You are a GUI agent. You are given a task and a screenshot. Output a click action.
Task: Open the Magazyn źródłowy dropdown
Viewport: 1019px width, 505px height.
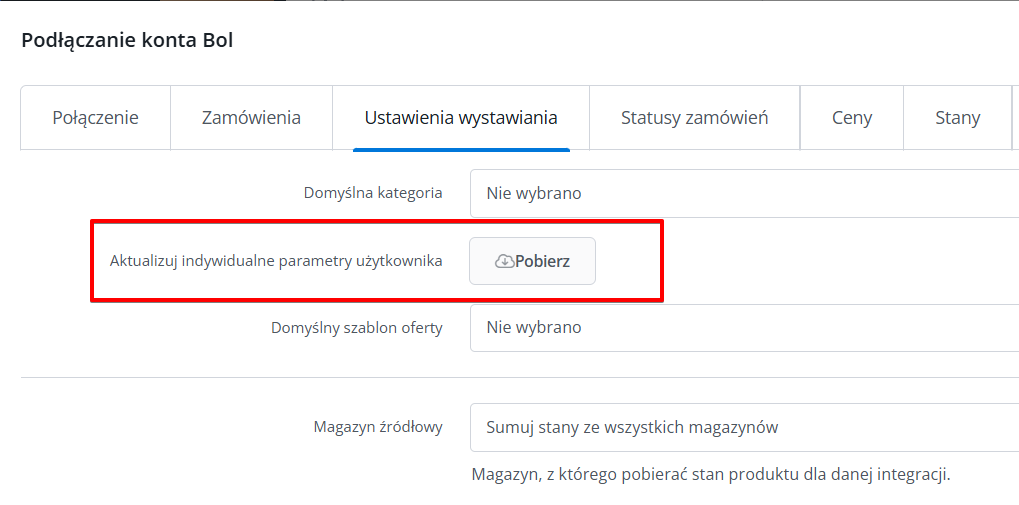[744, 428]
